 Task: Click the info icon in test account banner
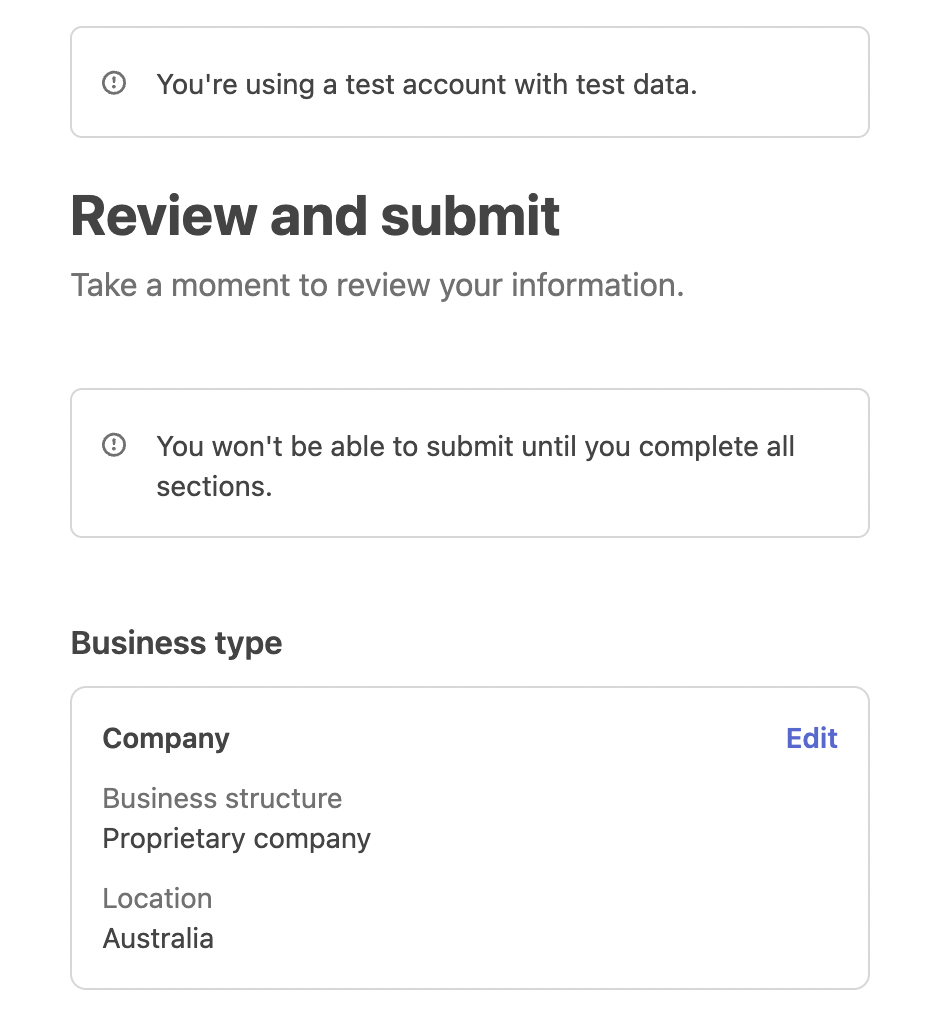click(x=113, y=83)
